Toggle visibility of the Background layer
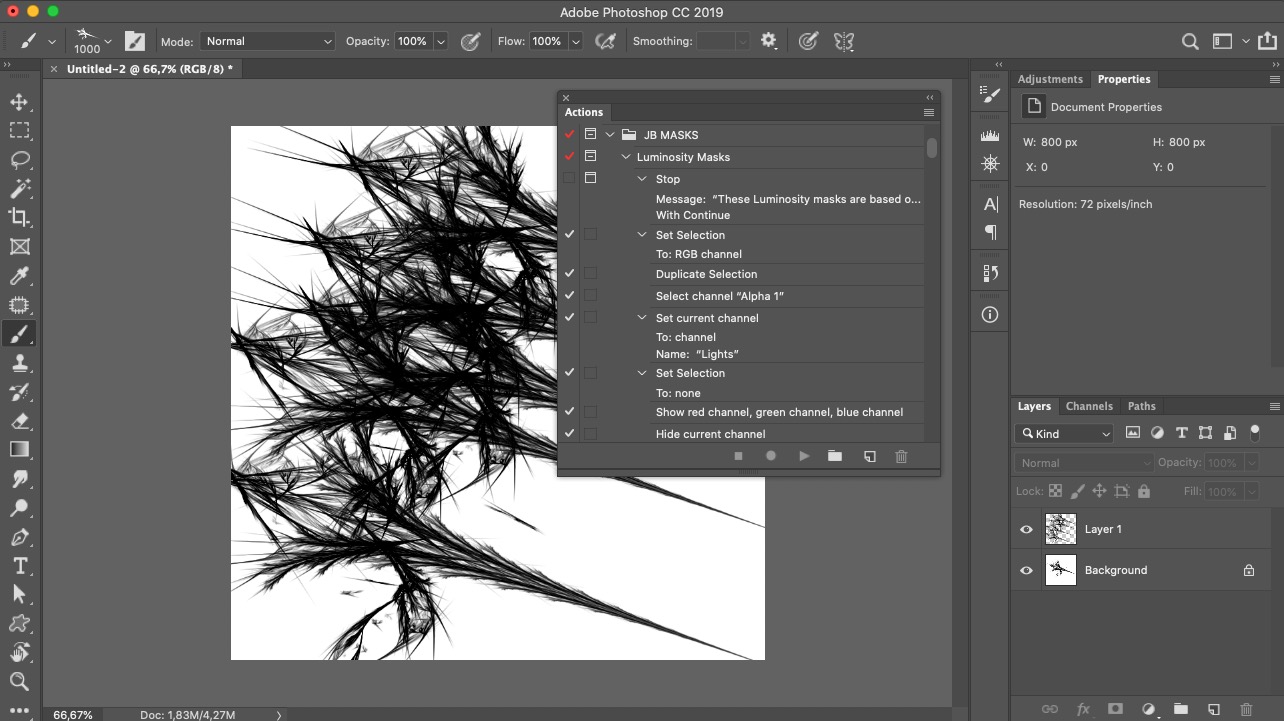 pyautogui.click(x=1026, y=570)
